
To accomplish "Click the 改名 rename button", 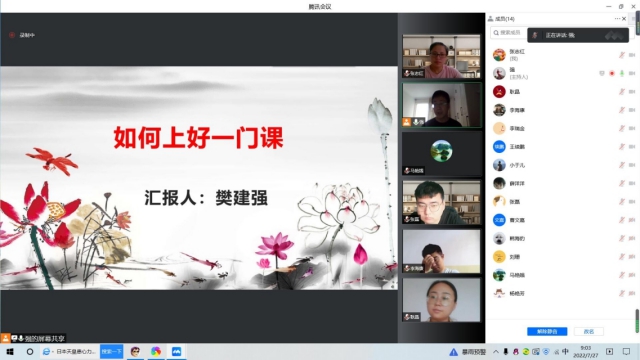I will [589, 331].
